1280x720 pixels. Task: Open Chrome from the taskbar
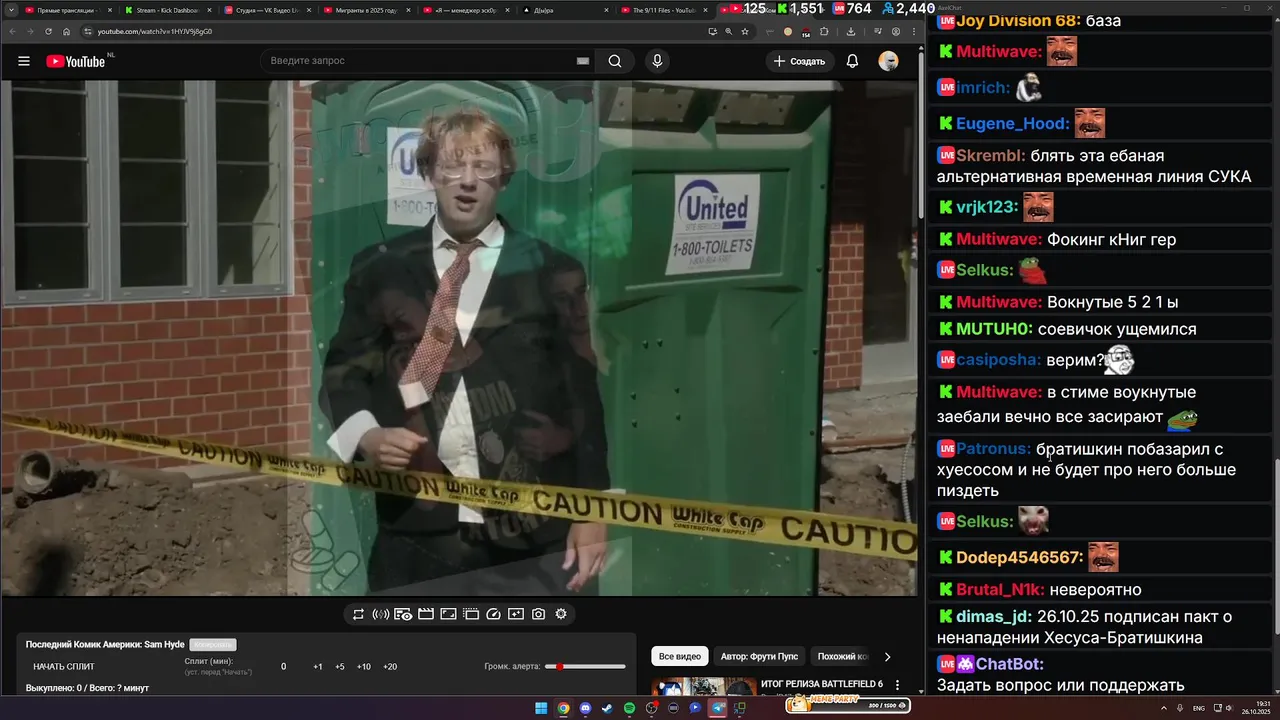pyautogui.click(x=563, y=708)
